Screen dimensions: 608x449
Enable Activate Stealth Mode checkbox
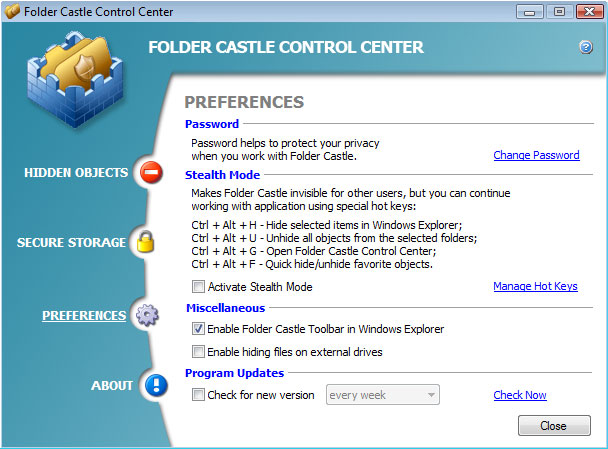click(x=198, y=287)
